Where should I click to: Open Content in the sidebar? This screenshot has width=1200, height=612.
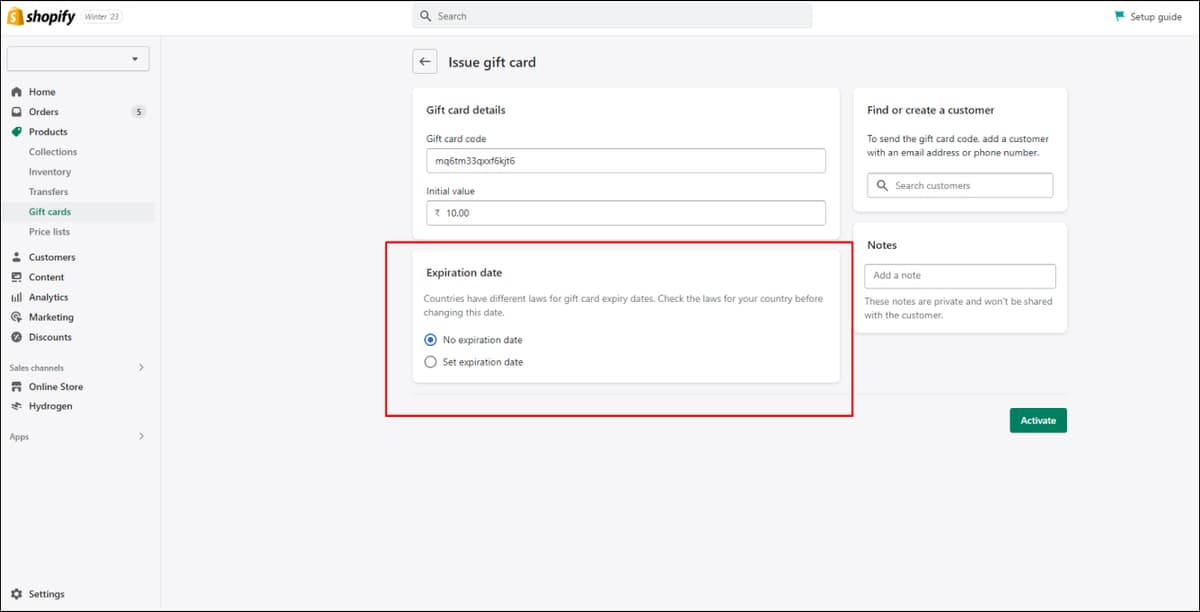pos(46,277)
